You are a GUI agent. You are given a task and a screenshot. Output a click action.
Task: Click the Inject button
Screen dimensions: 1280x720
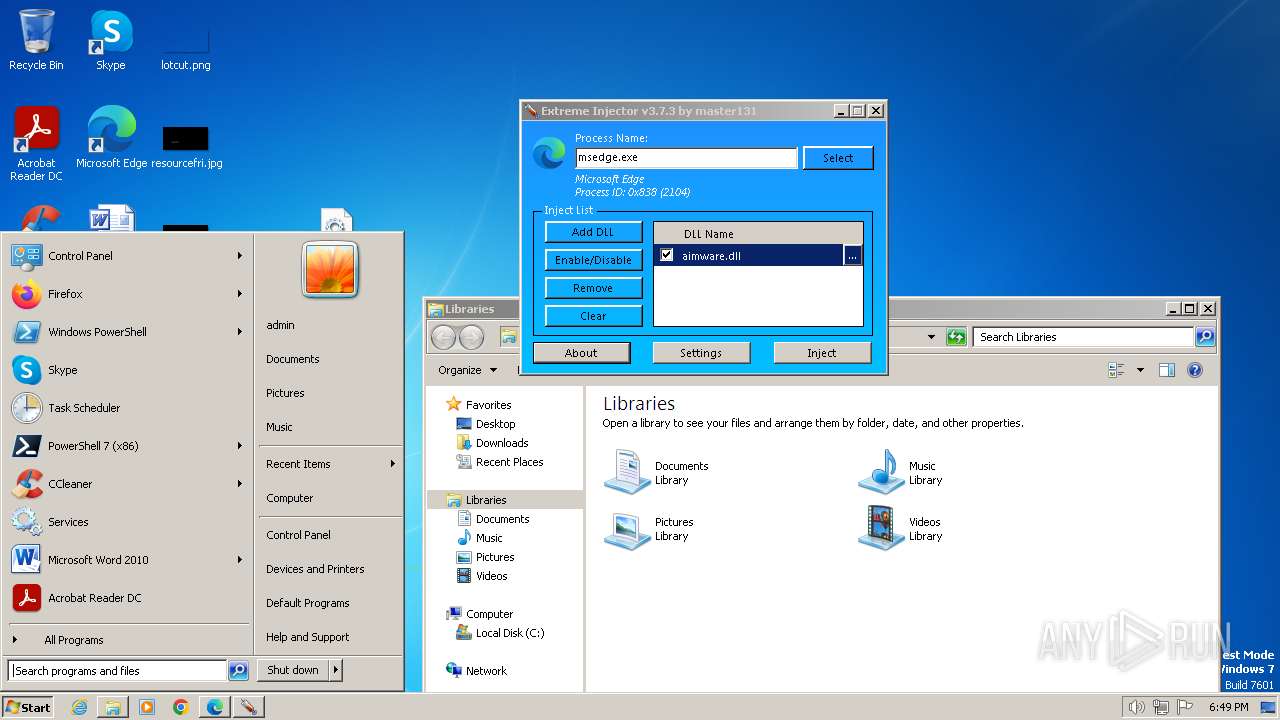tap(822, 353)
